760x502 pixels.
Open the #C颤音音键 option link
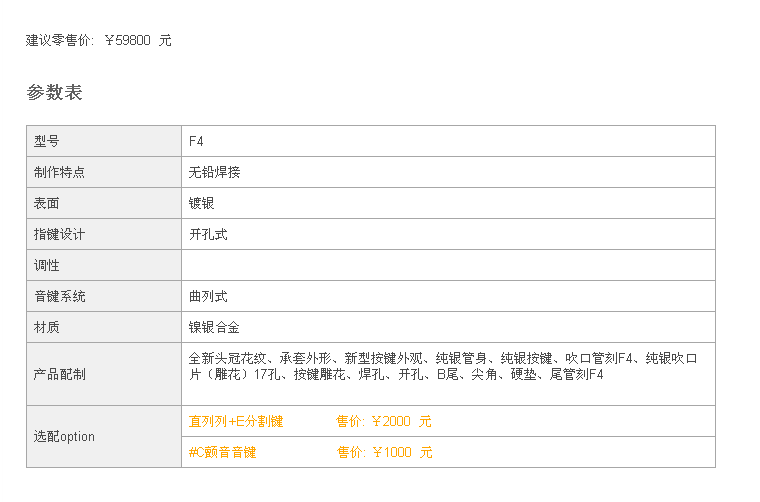222,452
